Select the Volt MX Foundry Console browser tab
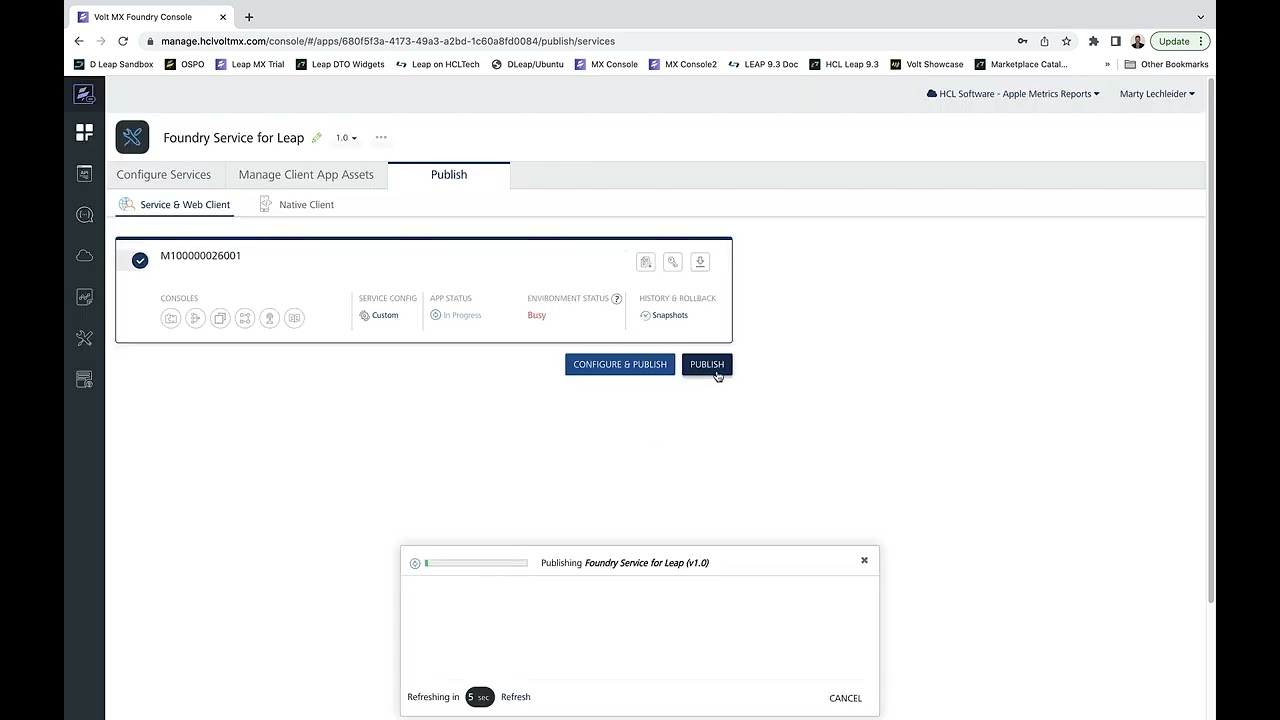 [x=152, y=17]
